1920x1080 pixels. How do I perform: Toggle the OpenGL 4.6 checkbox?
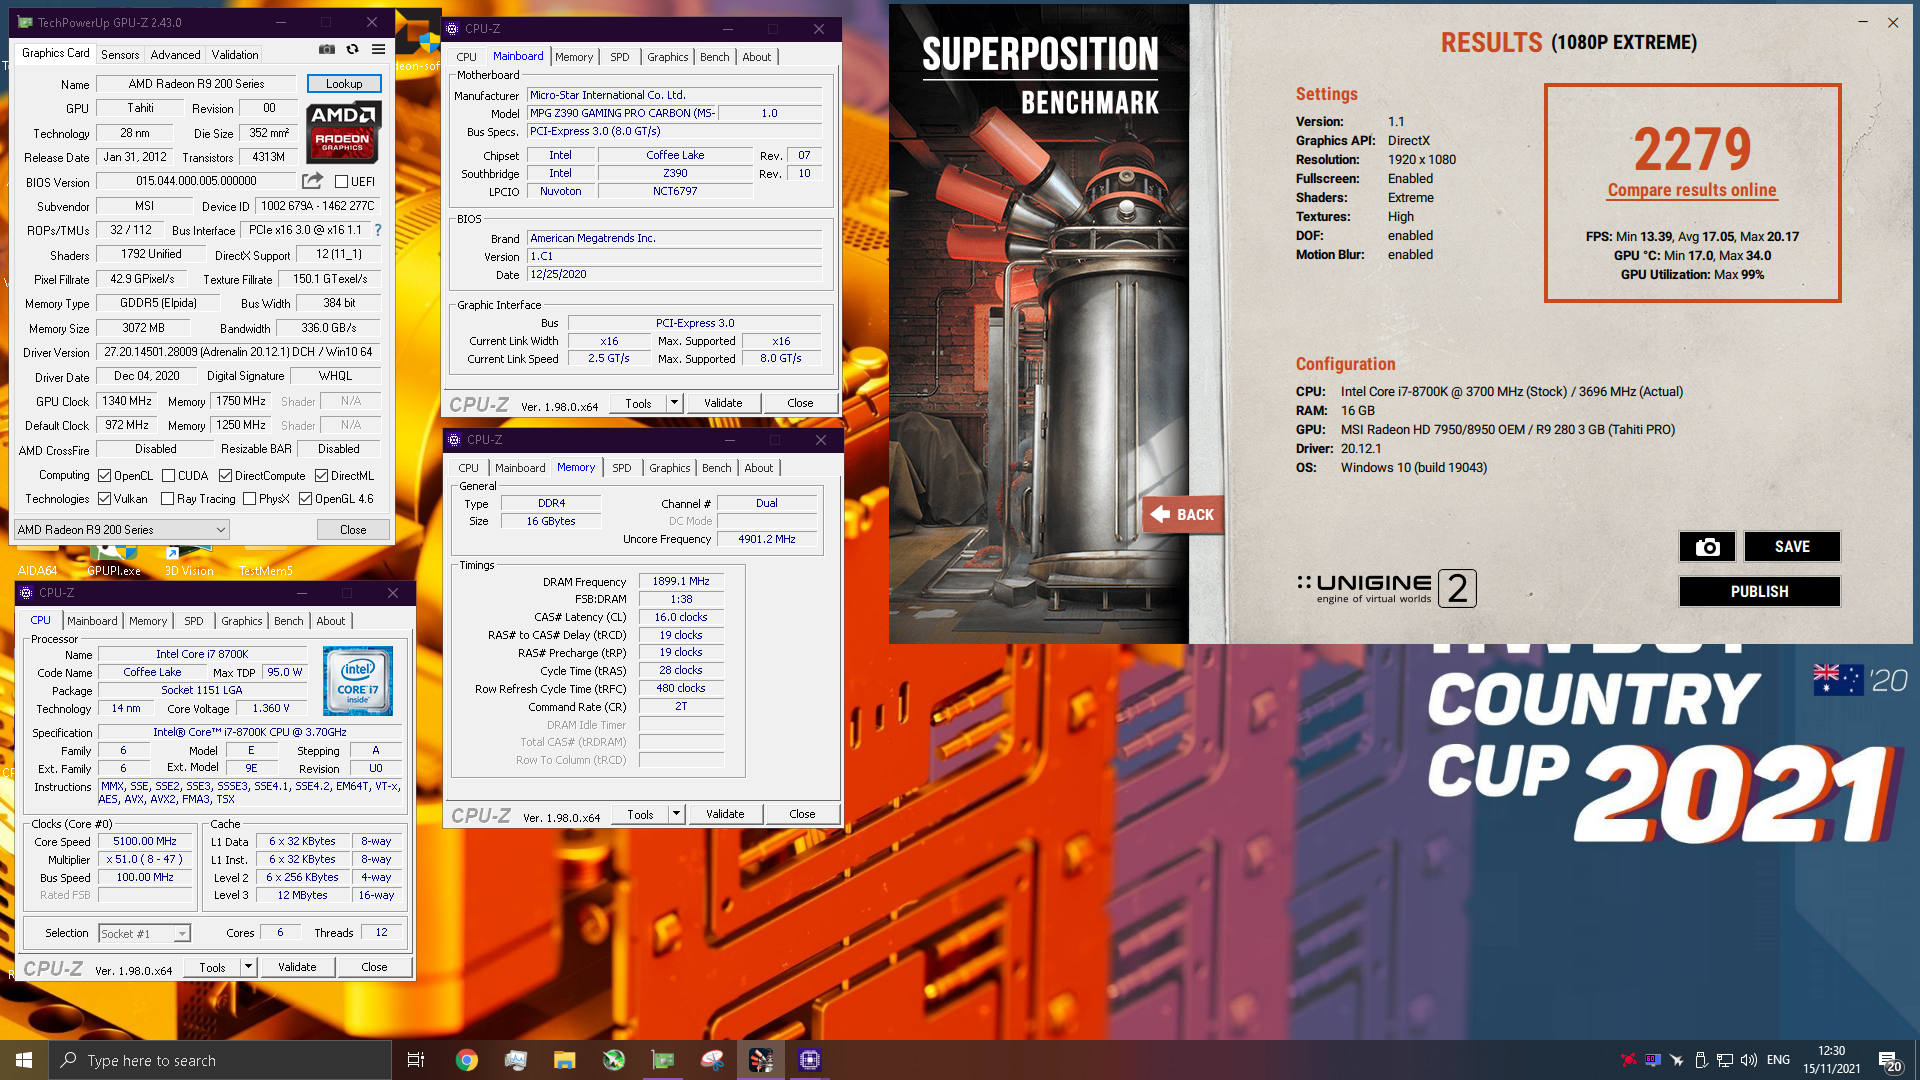[x=305, y=499]
